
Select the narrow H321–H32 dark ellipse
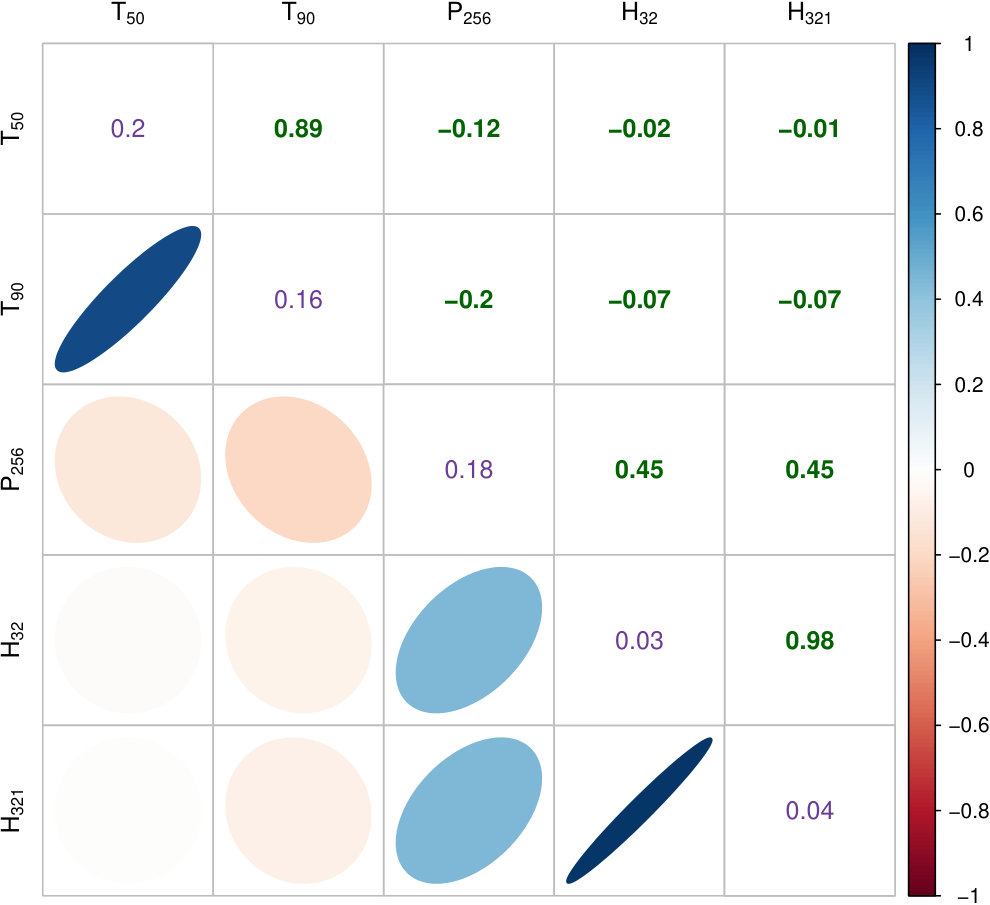tap(639, 810)
